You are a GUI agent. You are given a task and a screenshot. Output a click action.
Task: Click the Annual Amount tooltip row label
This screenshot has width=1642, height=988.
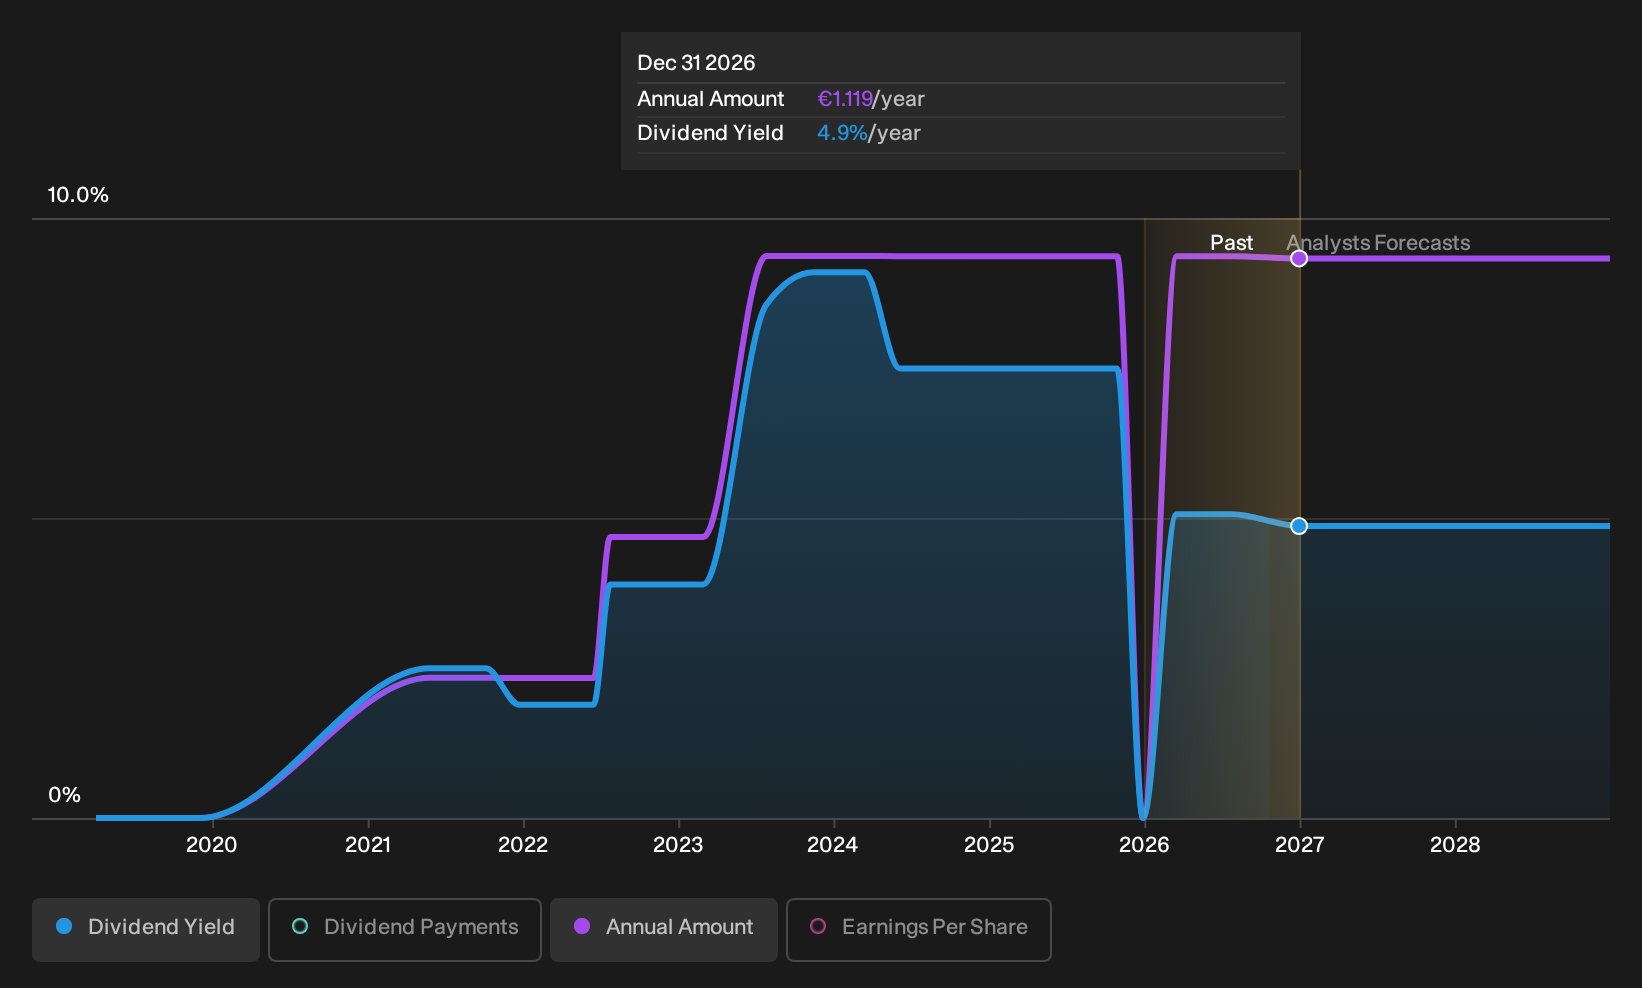[x=711, y=99]
